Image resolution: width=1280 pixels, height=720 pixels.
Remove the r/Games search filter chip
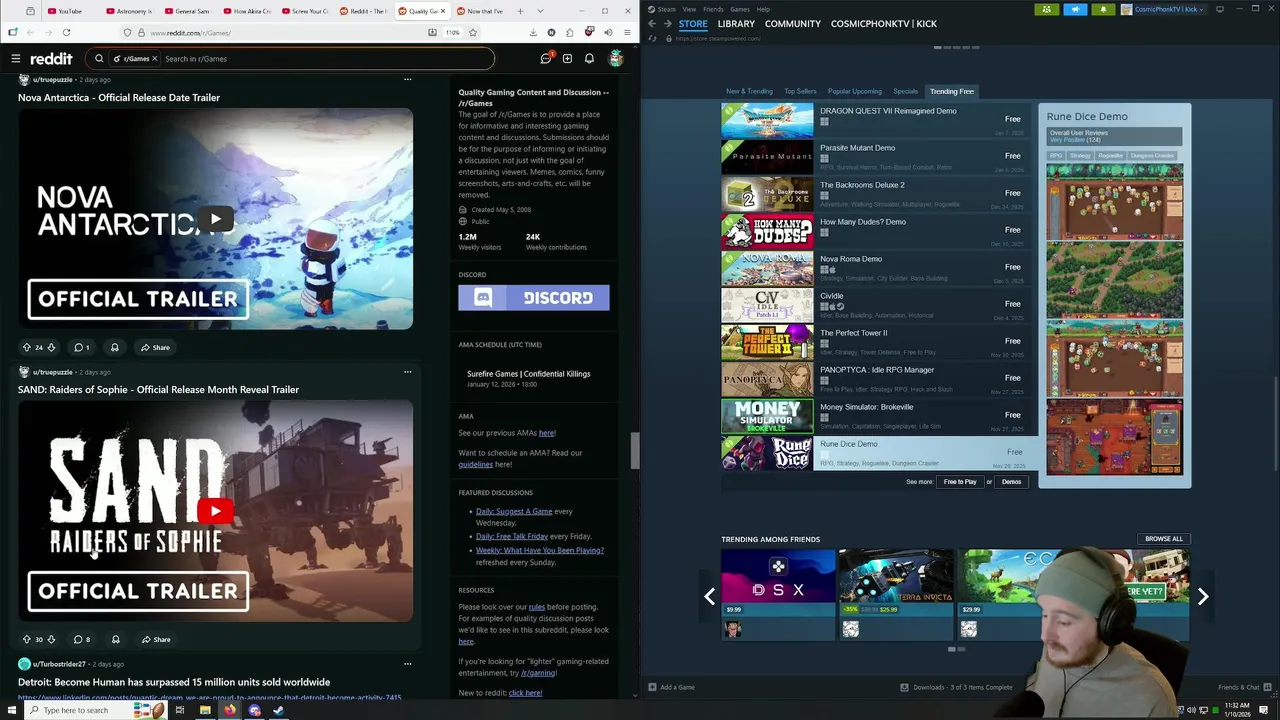click(154, 59)
